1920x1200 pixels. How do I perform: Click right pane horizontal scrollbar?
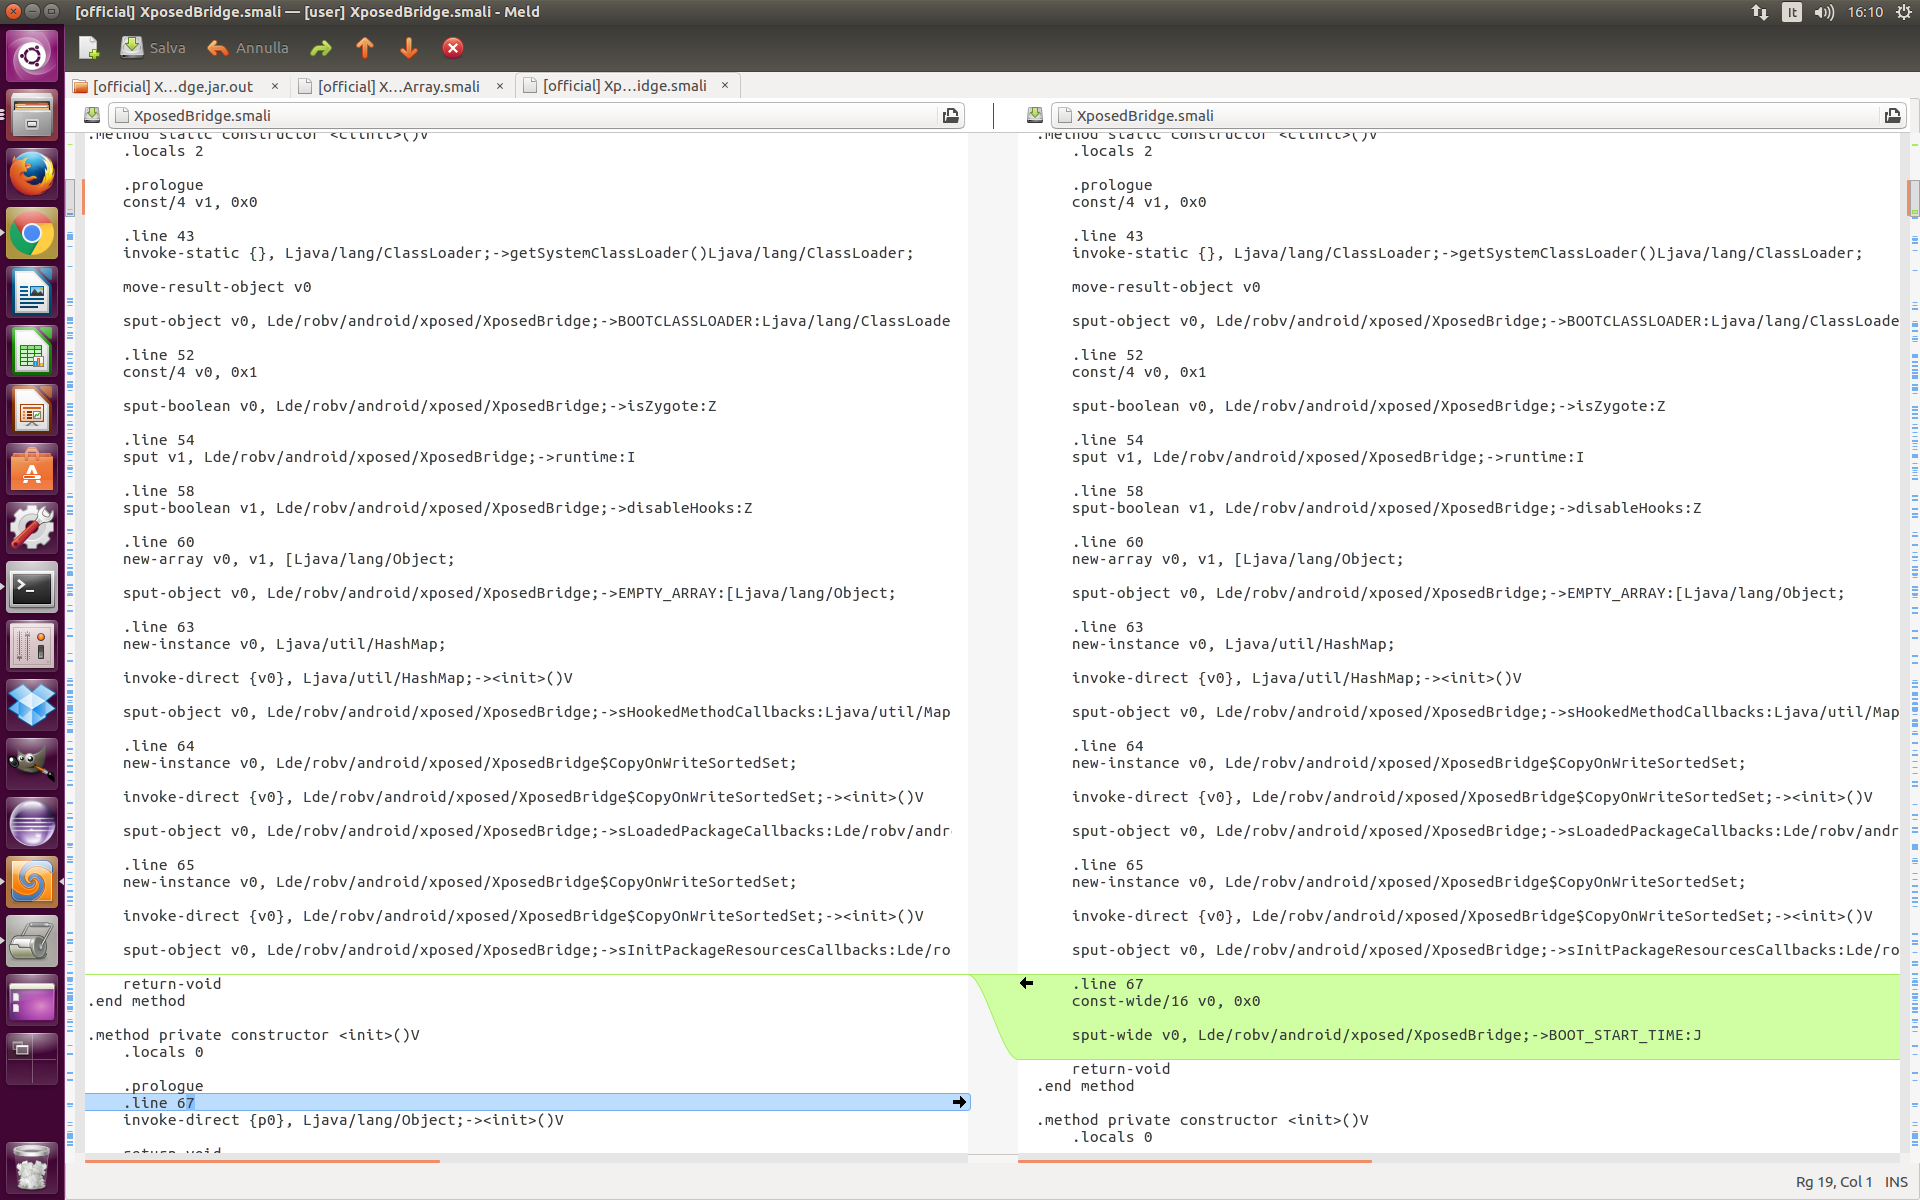1195,1160
